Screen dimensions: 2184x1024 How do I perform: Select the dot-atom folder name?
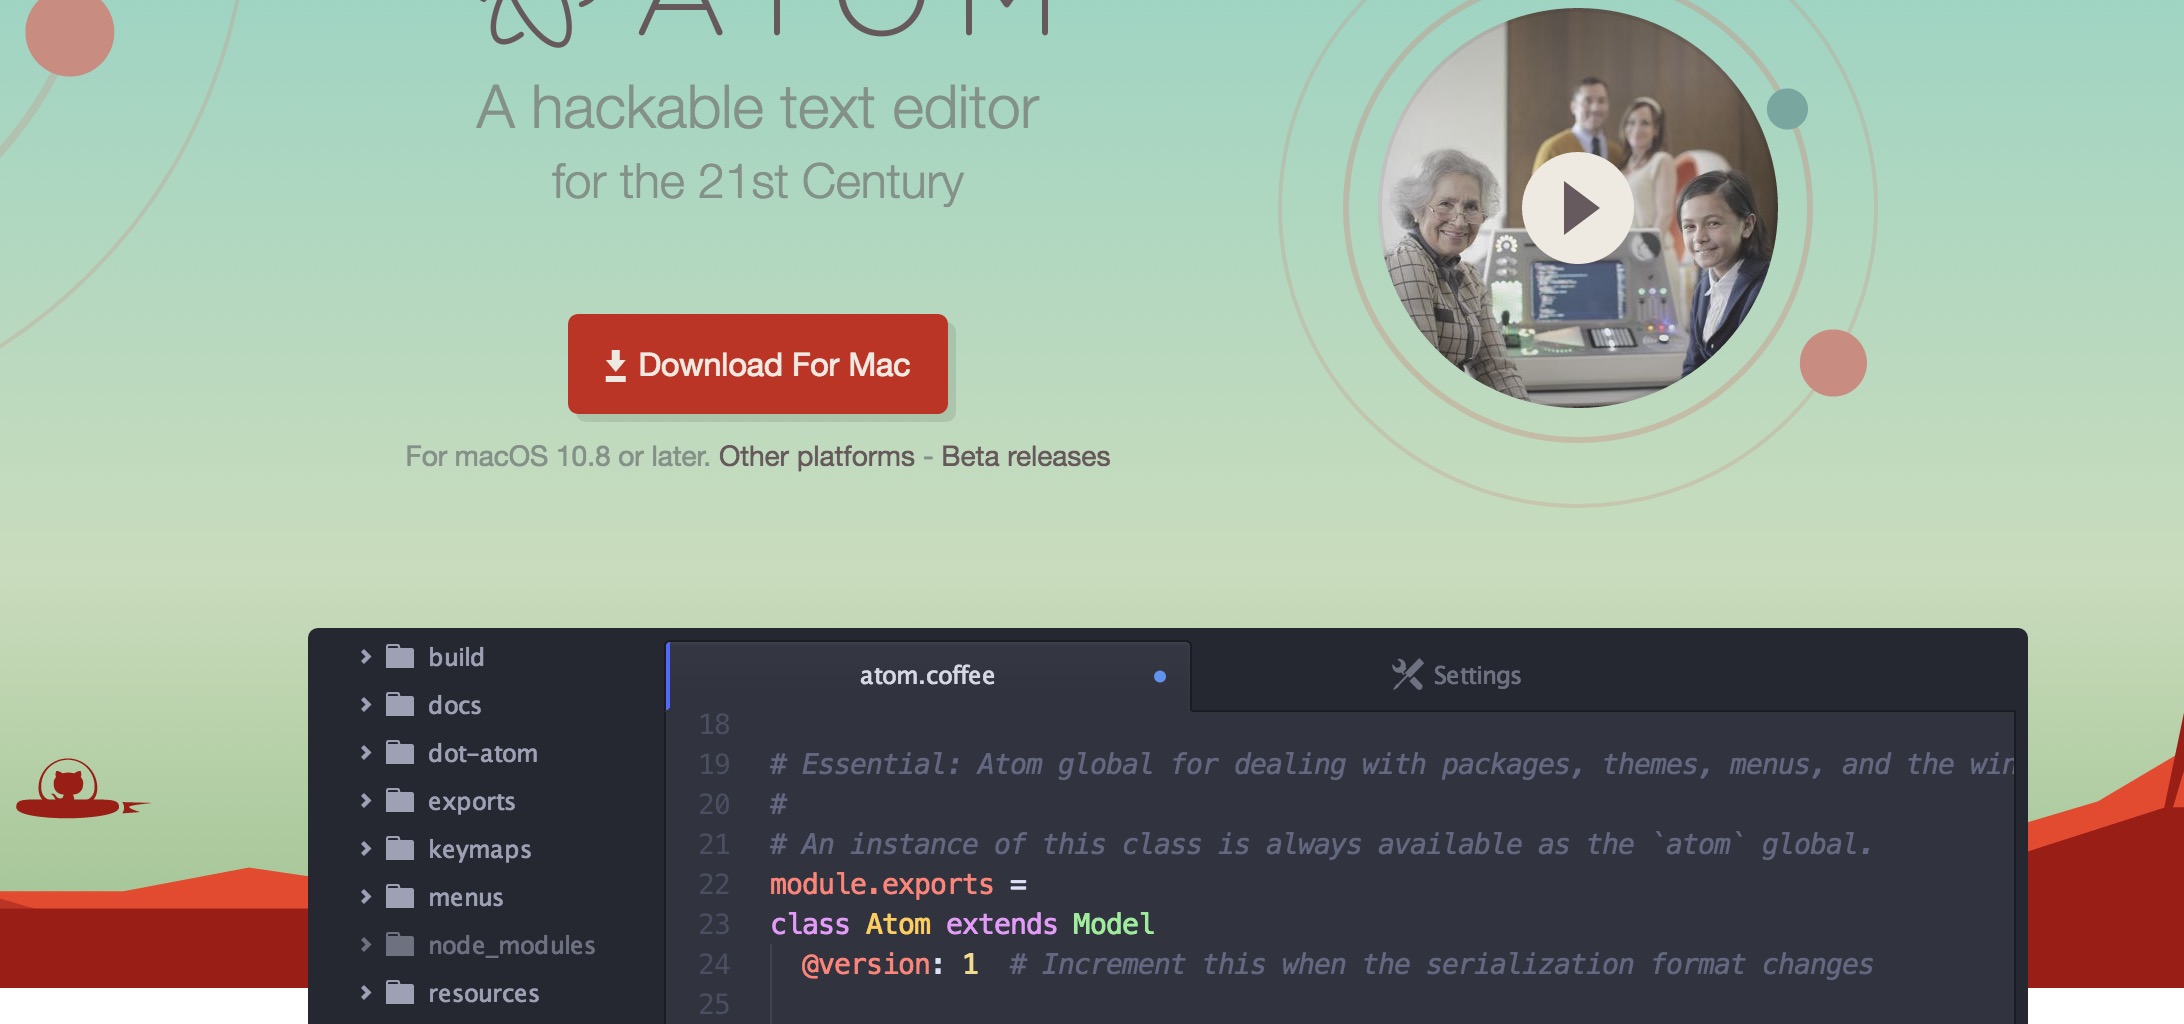(x=482, y=753)
